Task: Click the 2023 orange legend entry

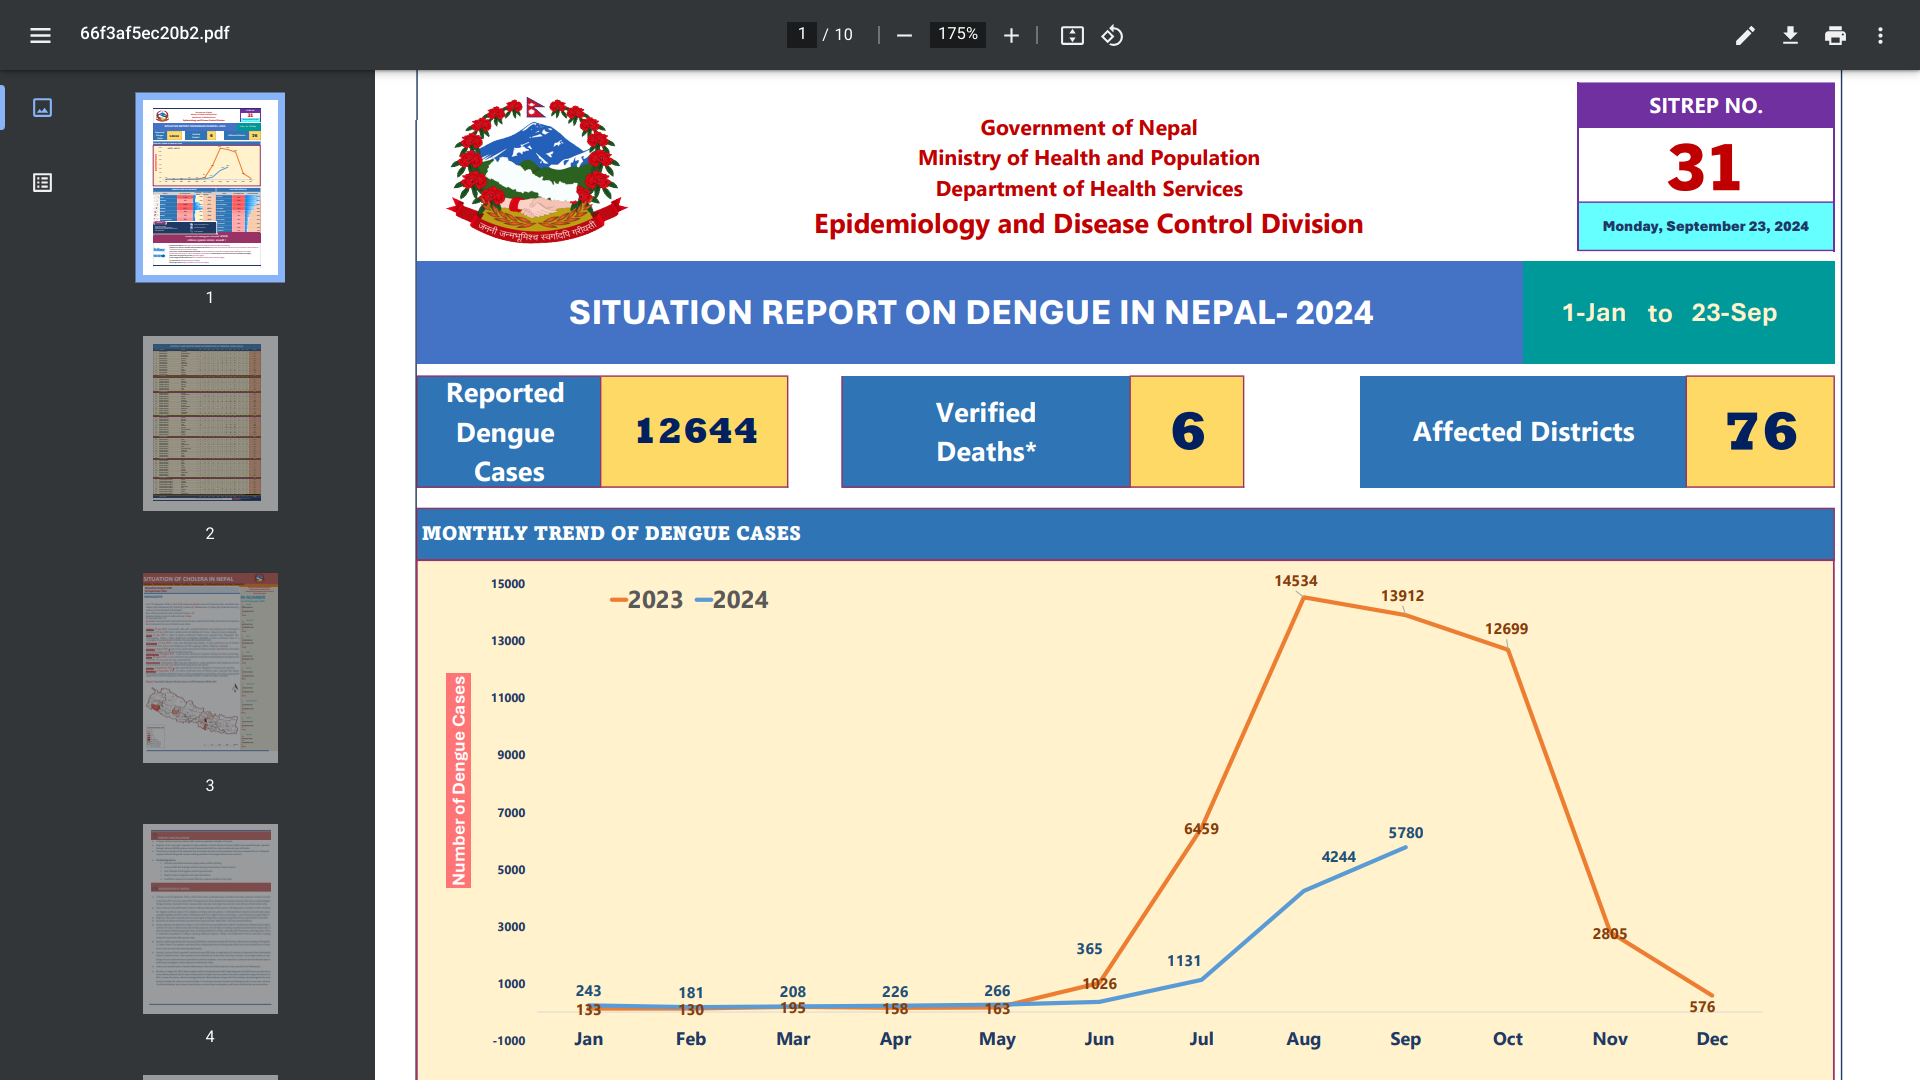Action: (647, 600)
